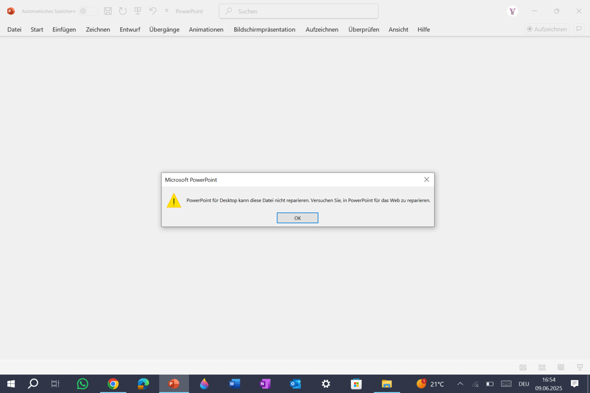Expand the quick access toolbar customize dropdown
590x393 pixels.
coord(166,11)
